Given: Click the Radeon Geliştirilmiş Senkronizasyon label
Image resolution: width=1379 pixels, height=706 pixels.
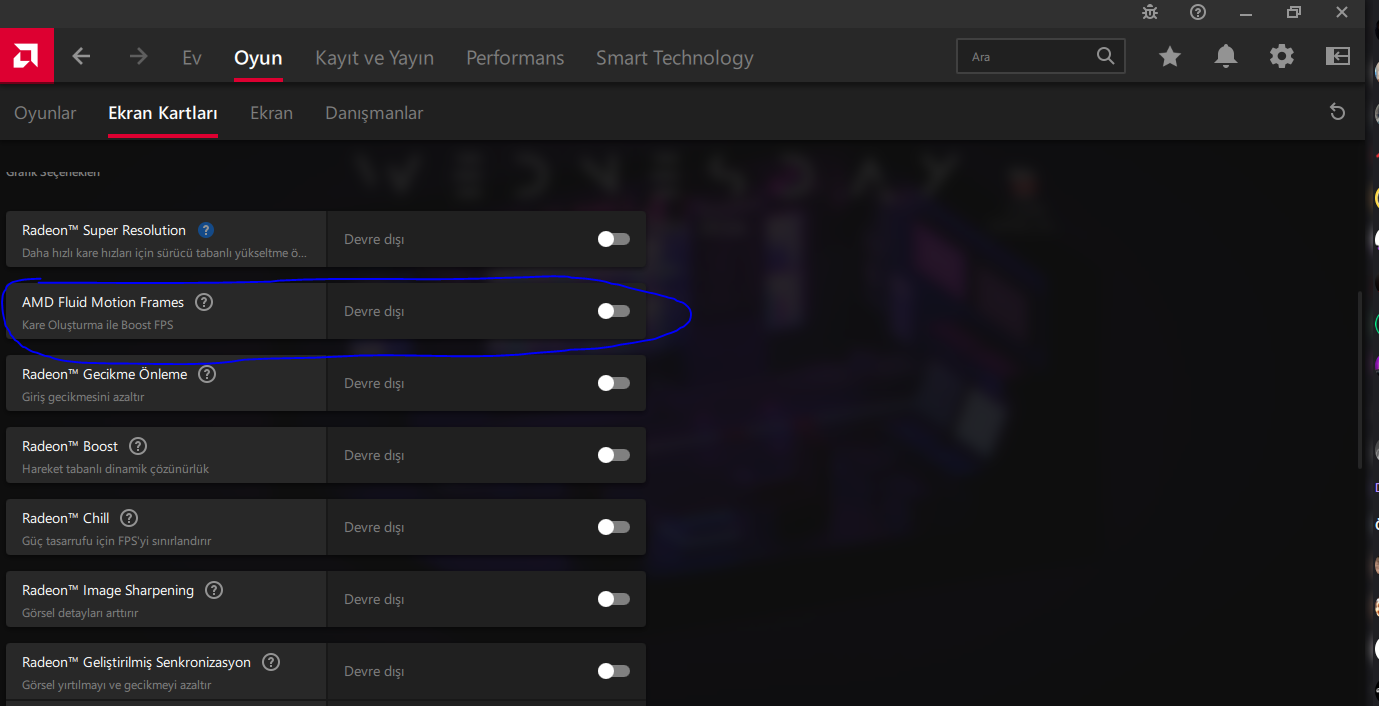Looking at the screenshot, I should pyautogui.click(x=137, y=662).
